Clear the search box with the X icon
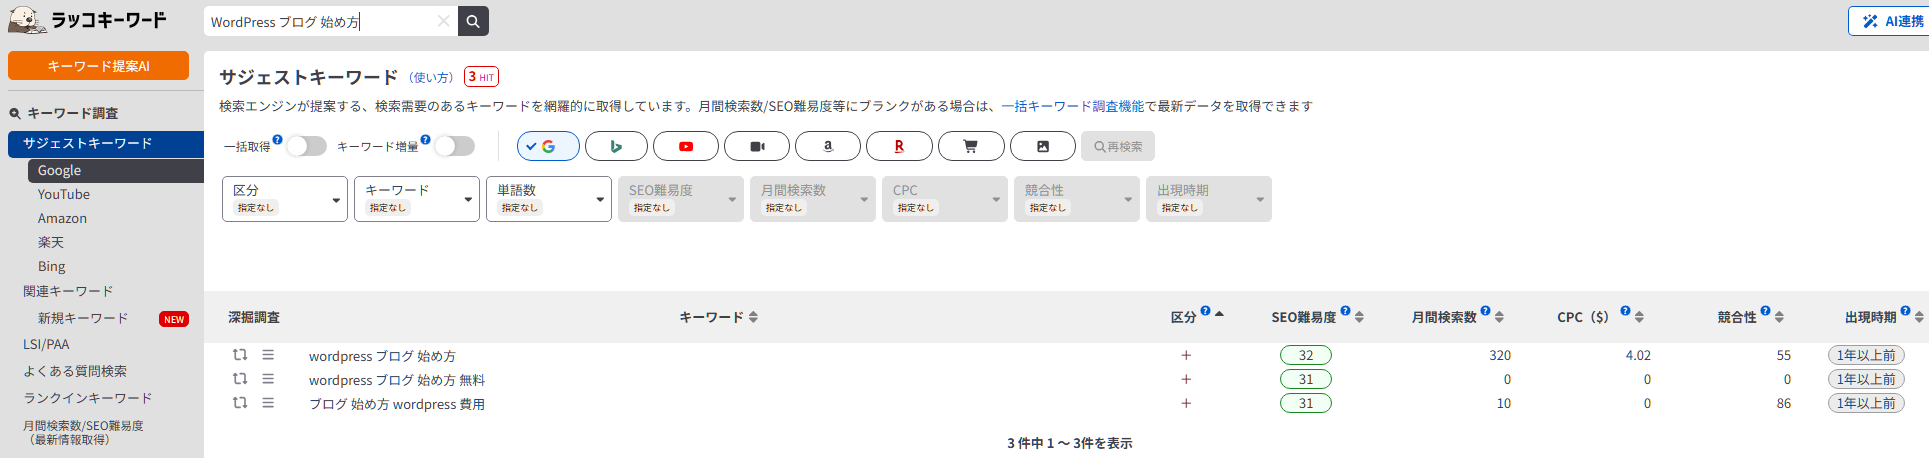 (x=443, y=21)
